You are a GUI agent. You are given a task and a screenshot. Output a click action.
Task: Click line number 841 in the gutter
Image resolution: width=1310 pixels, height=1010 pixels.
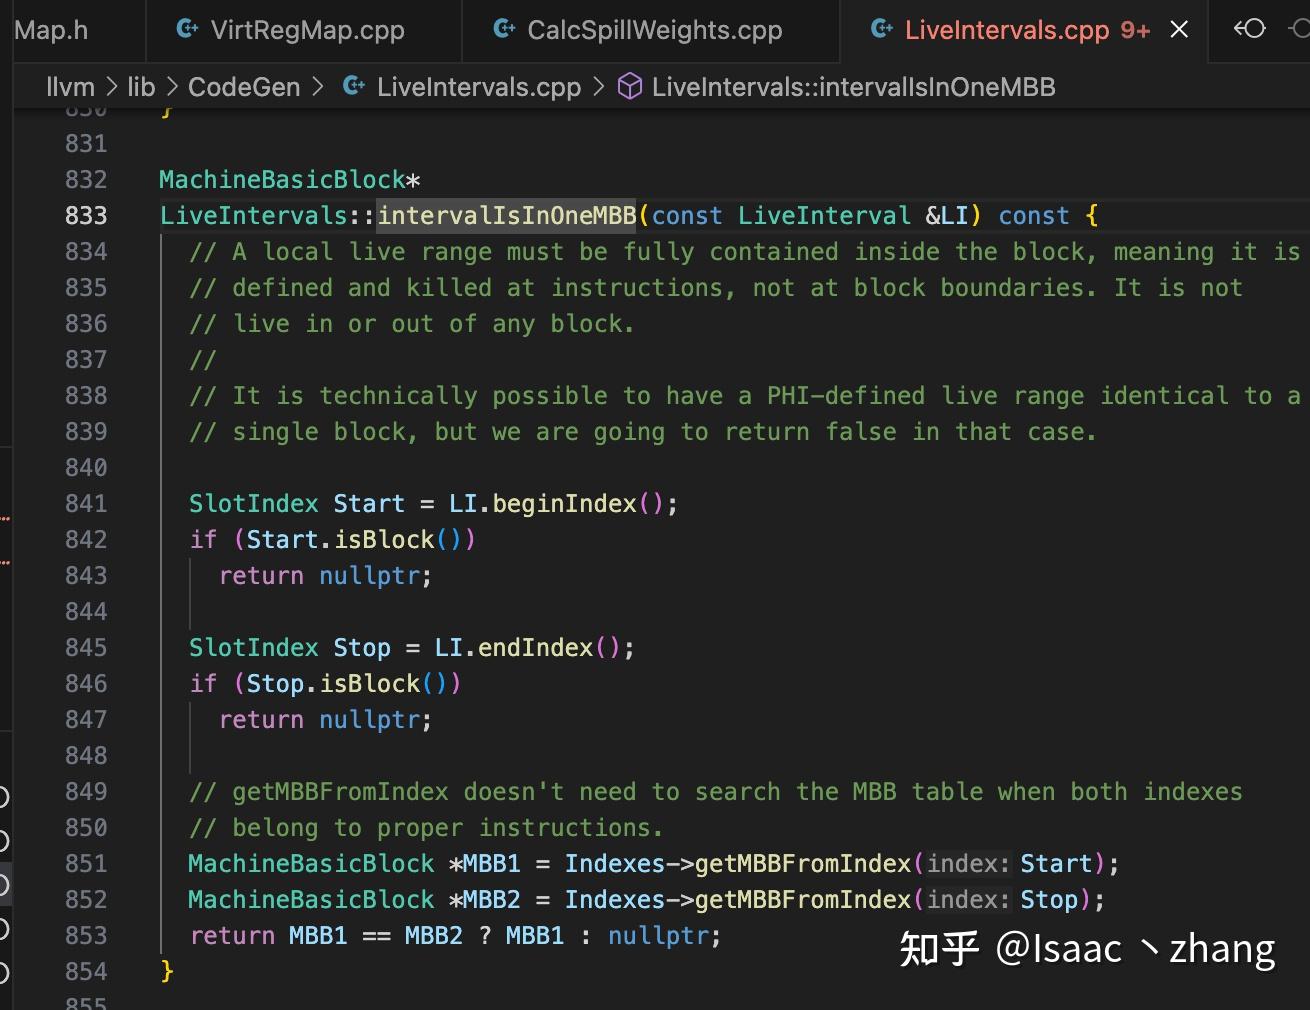click(x=86, y=504)
